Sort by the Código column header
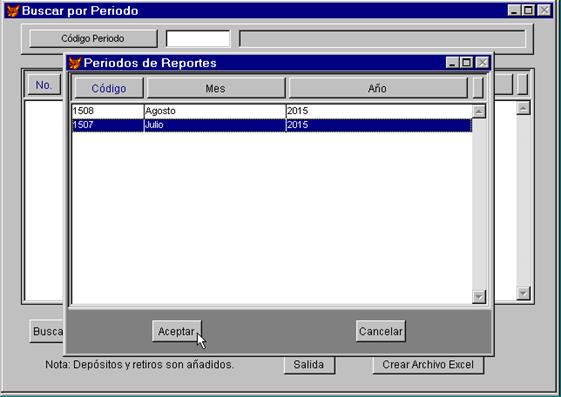 pos(109,88)
